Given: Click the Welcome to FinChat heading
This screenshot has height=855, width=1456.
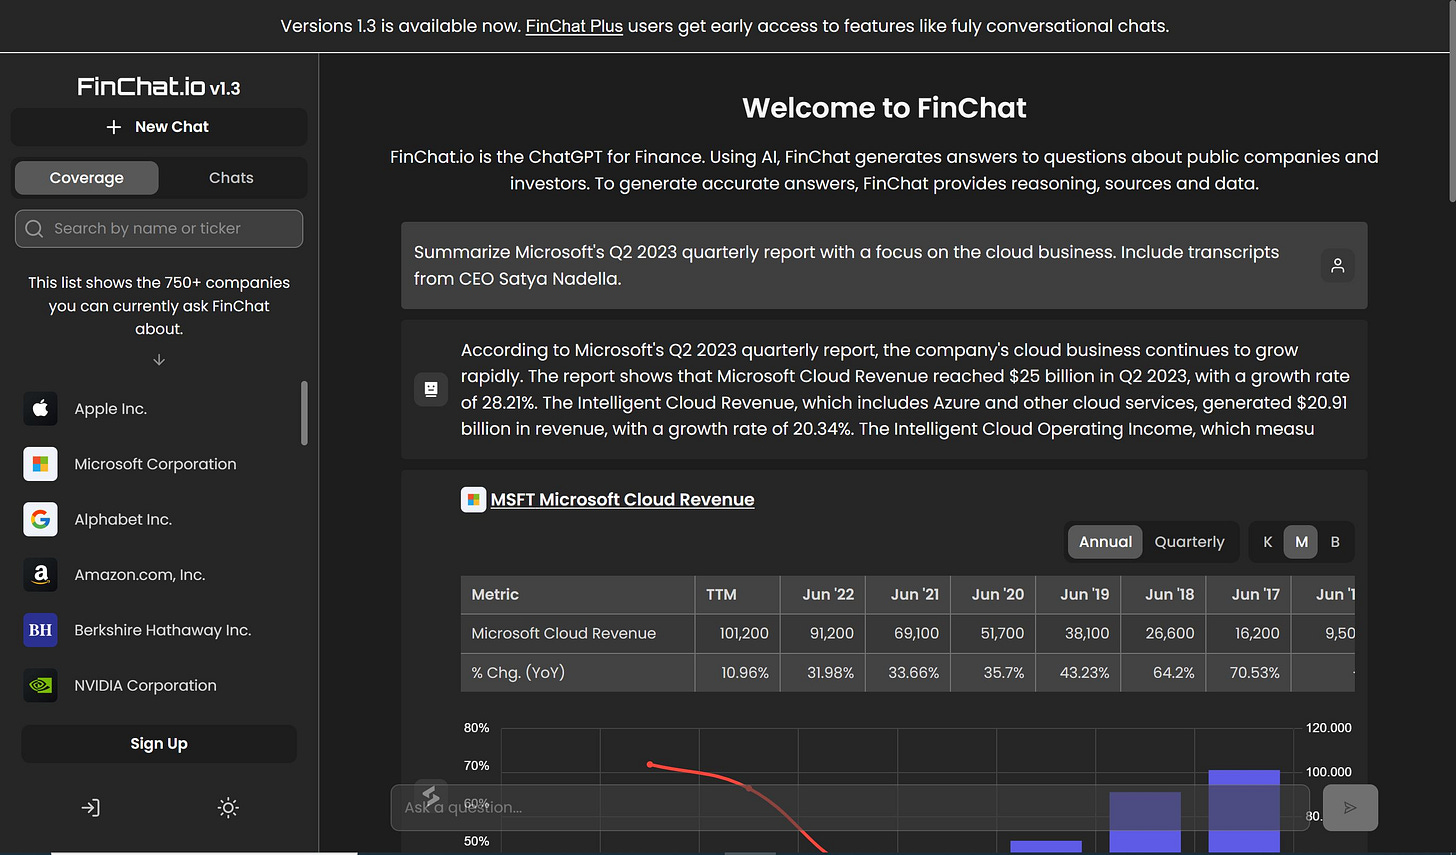Looking at the screenshot, I should [884, 108].
